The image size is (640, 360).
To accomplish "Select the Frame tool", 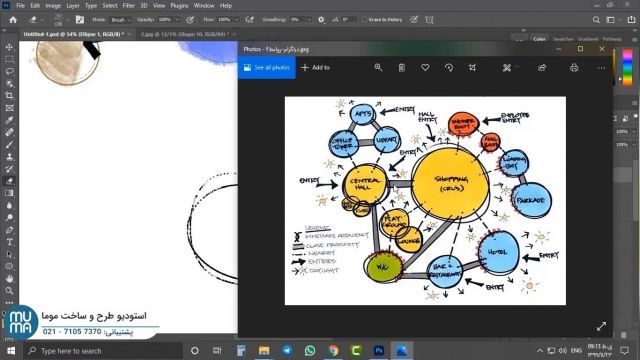I will point(9,108).
